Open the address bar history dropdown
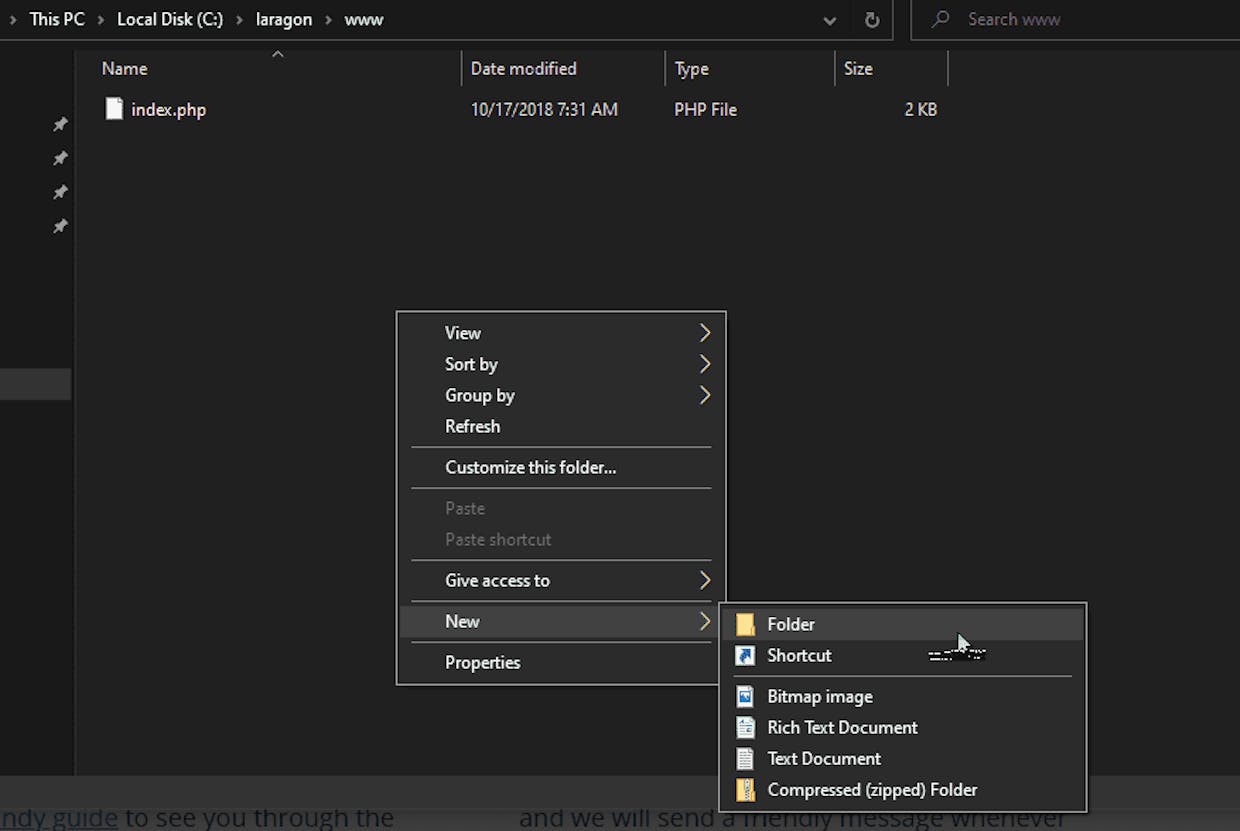Screen dimensions: 1240x831 click(829, 20)
